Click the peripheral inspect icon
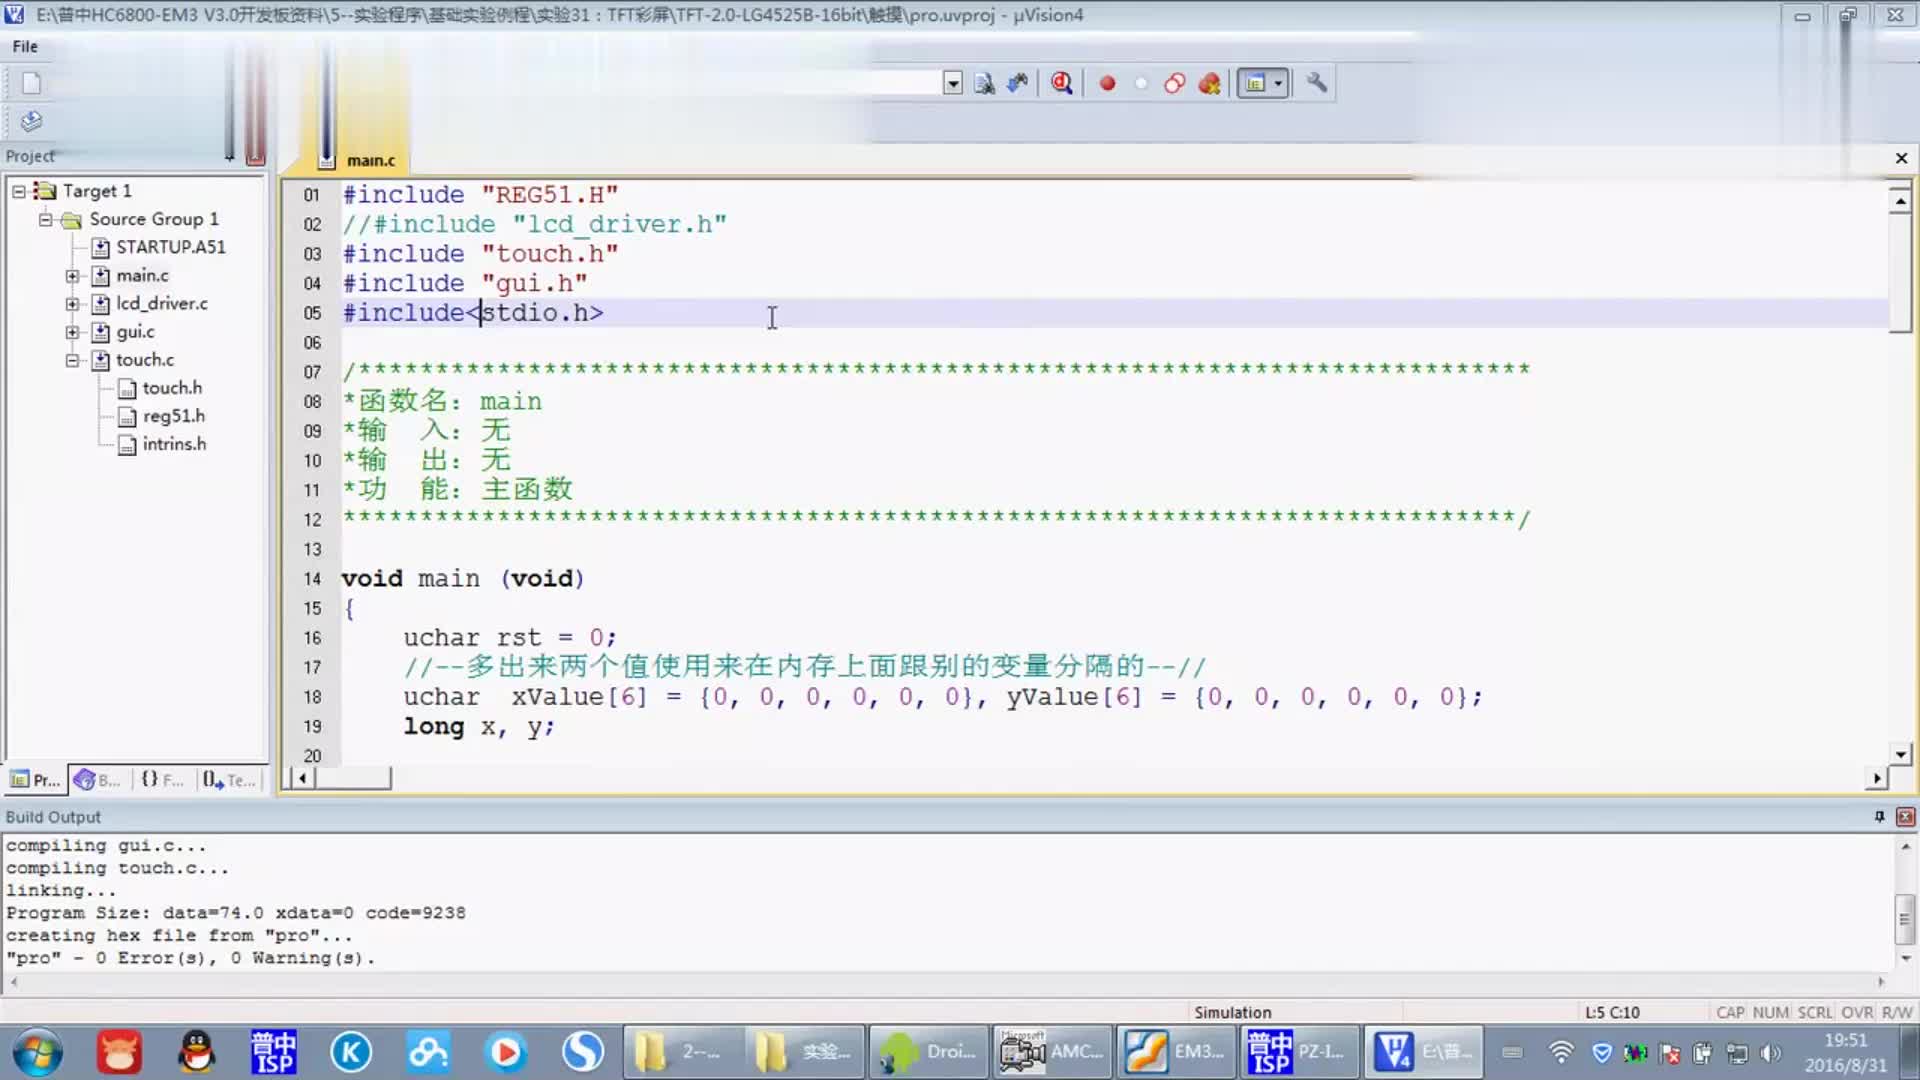1920x1080 pixels. (1062, 83)
